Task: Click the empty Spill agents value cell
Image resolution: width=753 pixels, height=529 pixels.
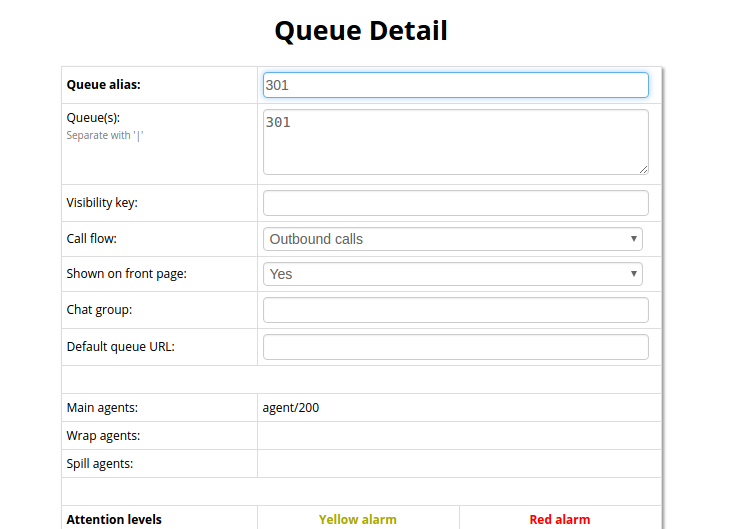Action: click(x=459, y=464)
